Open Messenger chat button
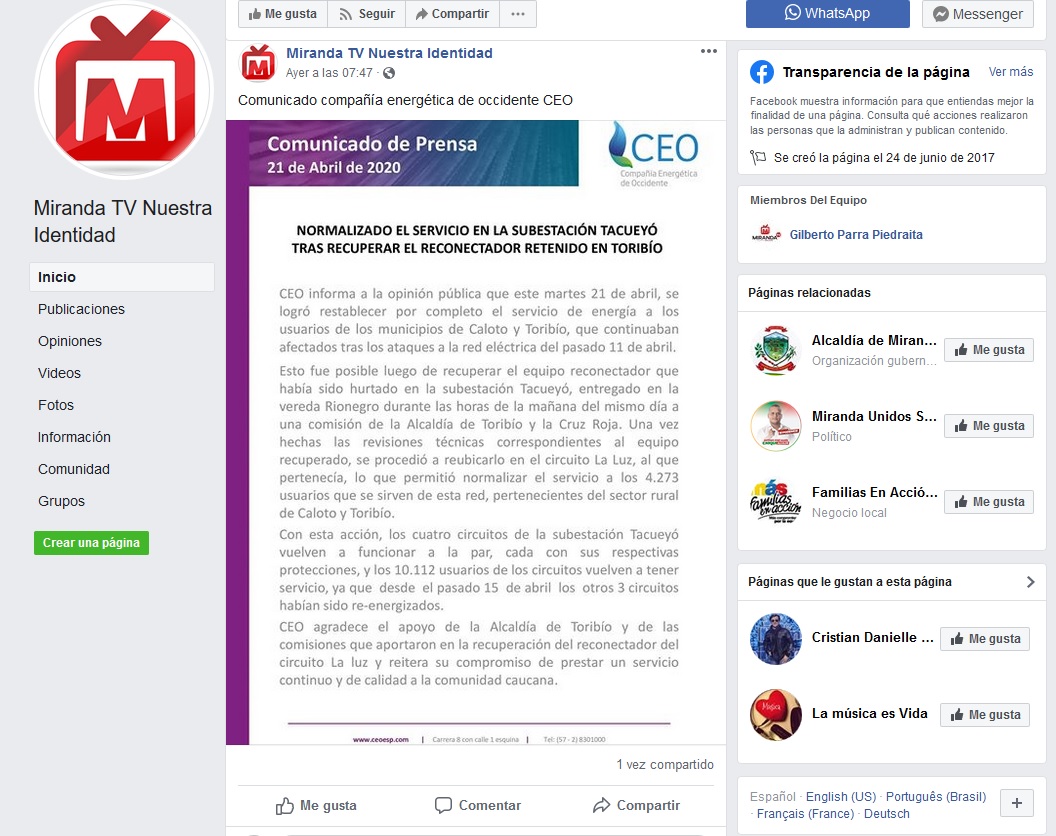 977,13
